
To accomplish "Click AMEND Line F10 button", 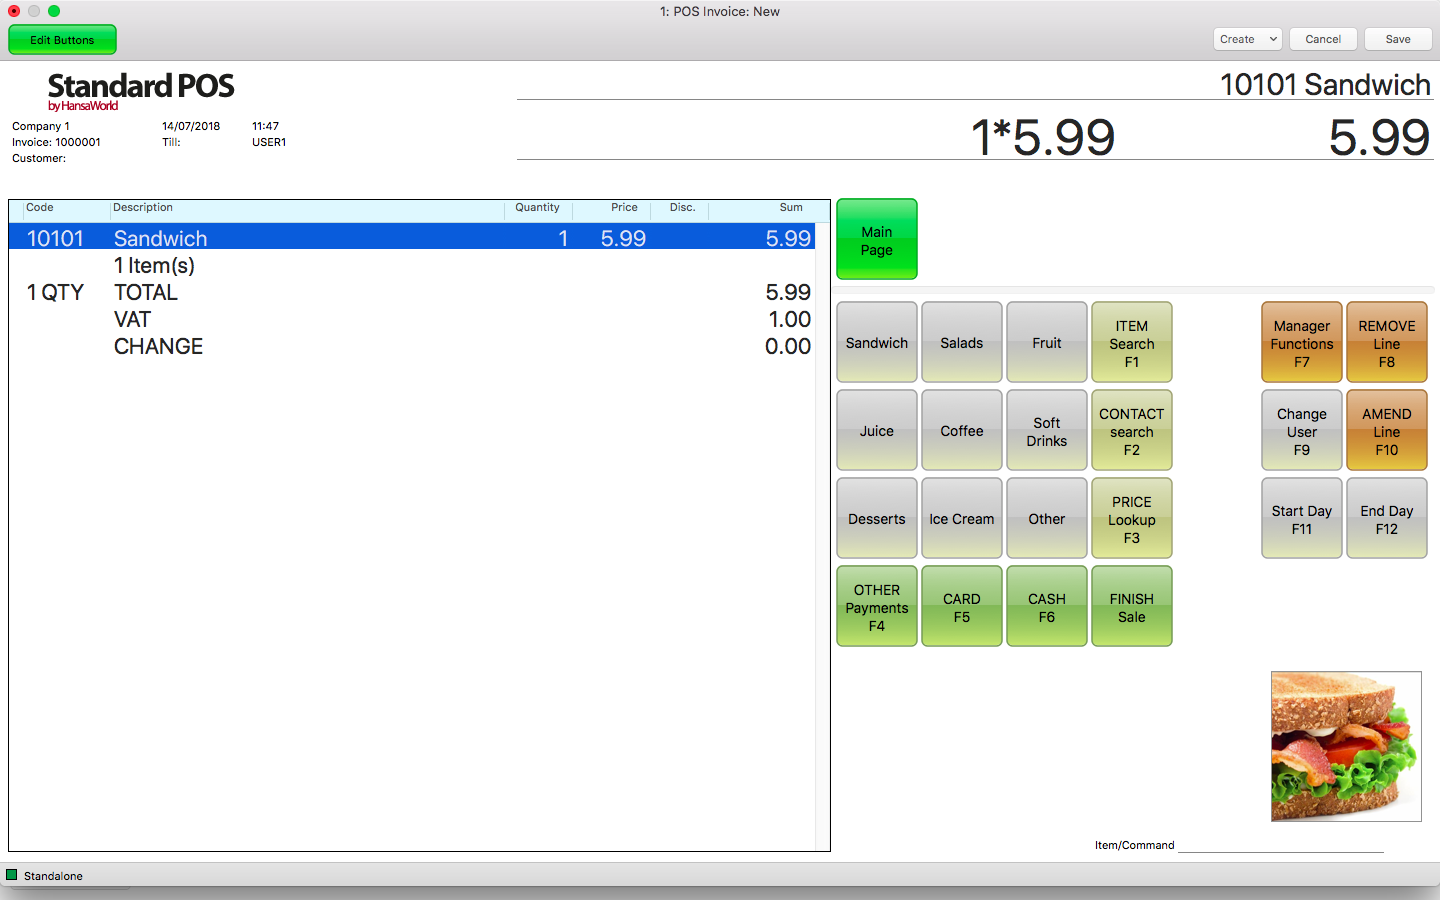I will [1386, 431].
